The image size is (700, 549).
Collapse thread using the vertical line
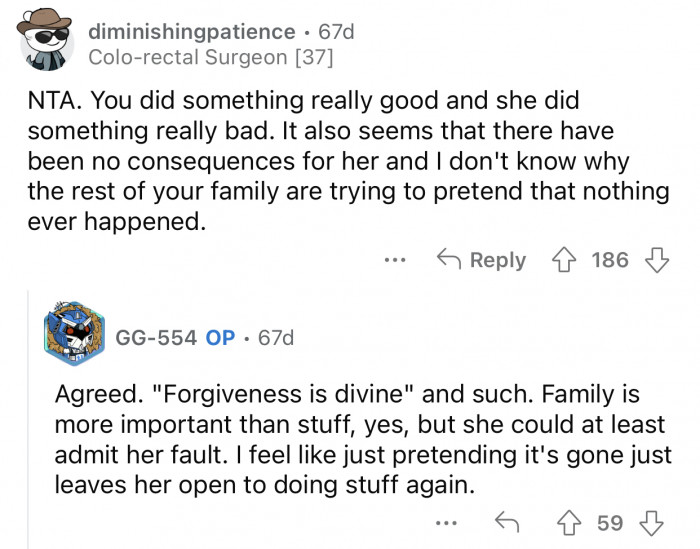[30, 420]
